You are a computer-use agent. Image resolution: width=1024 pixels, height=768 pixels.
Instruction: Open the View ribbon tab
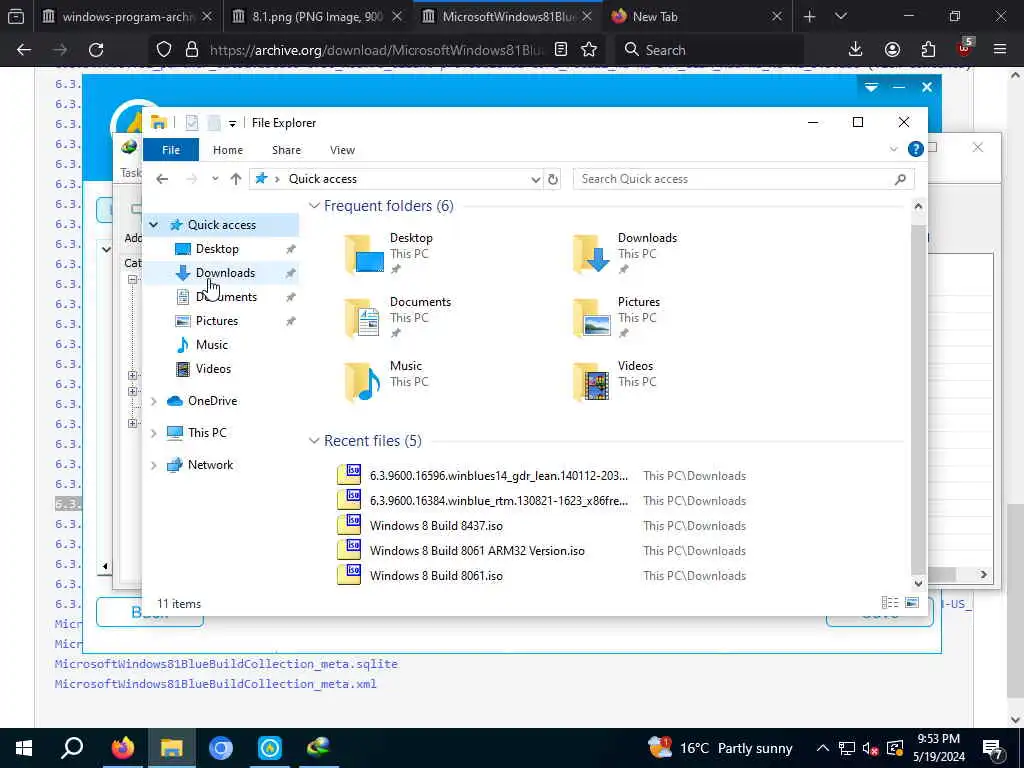click(x=342, y=150)
